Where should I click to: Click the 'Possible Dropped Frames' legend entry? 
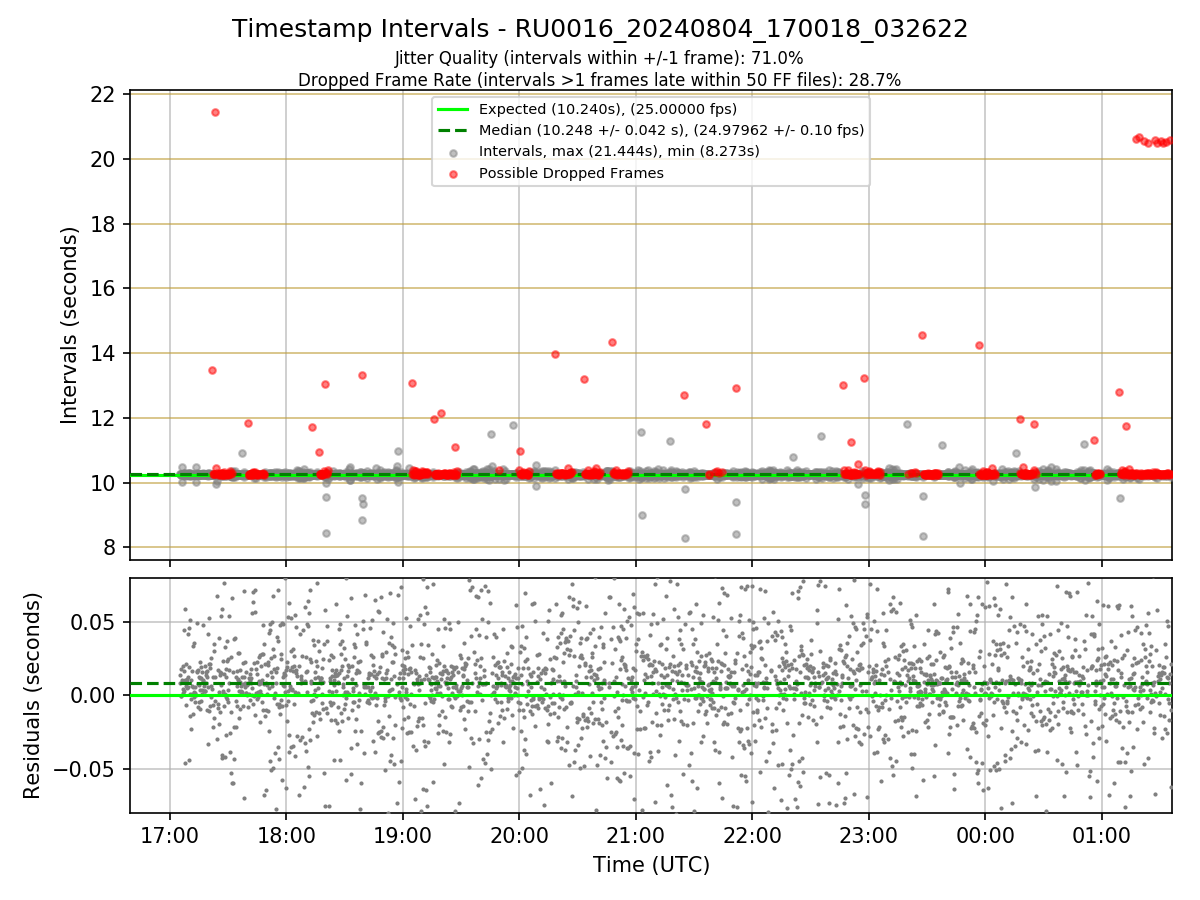point(571,173)
